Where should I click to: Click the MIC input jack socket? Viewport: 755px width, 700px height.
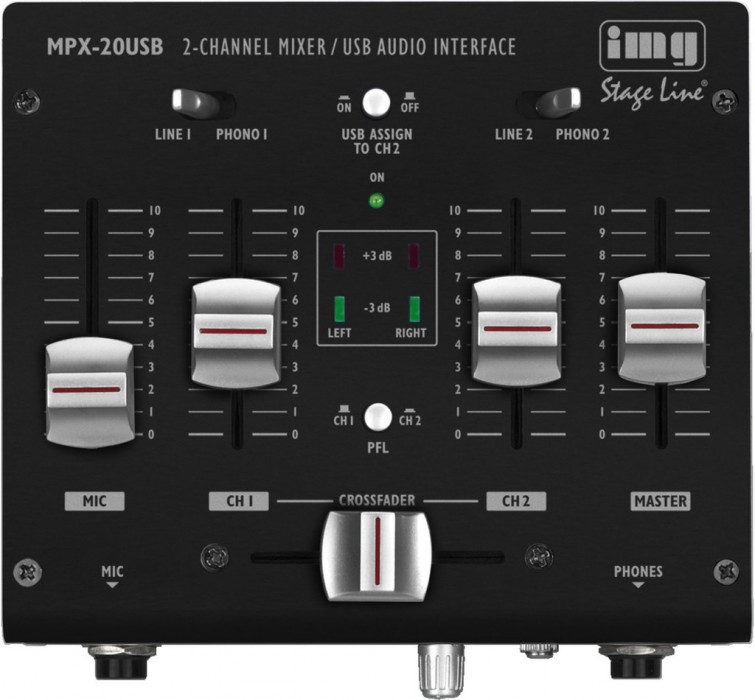120,662
